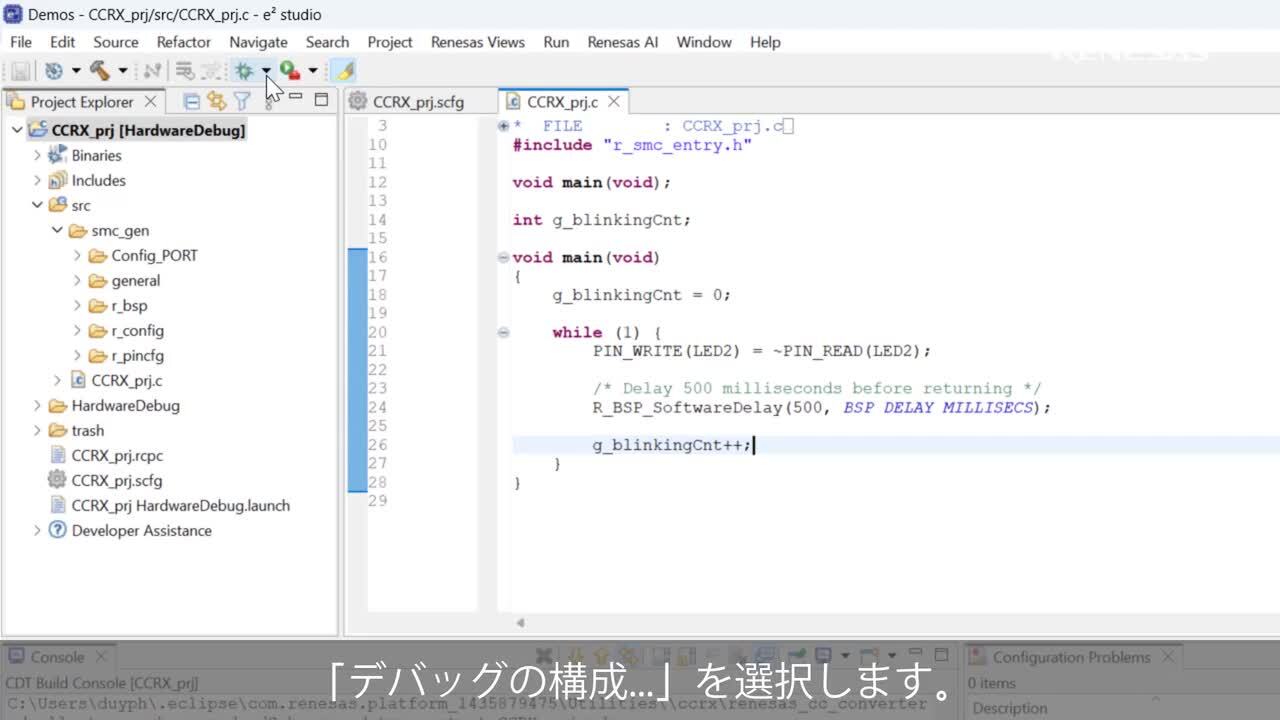Screen dimensions: 1280x720
Task: Select the Console view tab
Action: [x=59, y=657]
